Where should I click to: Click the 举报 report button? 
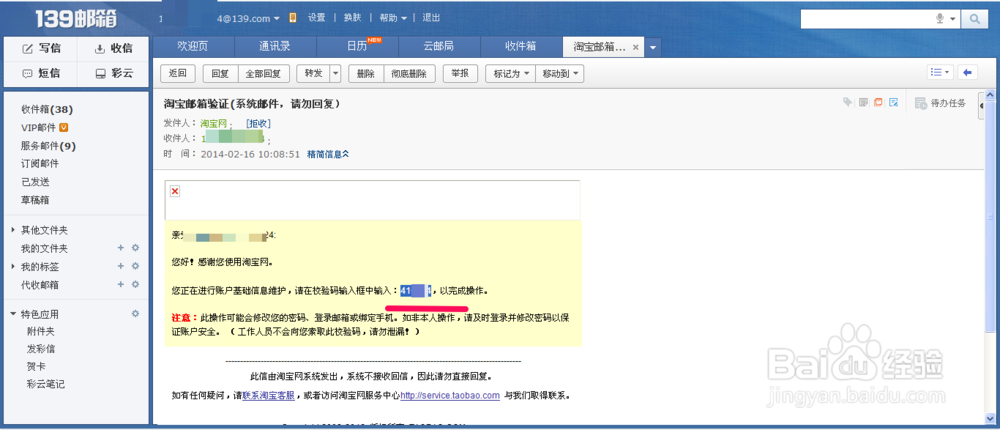pyautogui.click(x=460, y=73)
